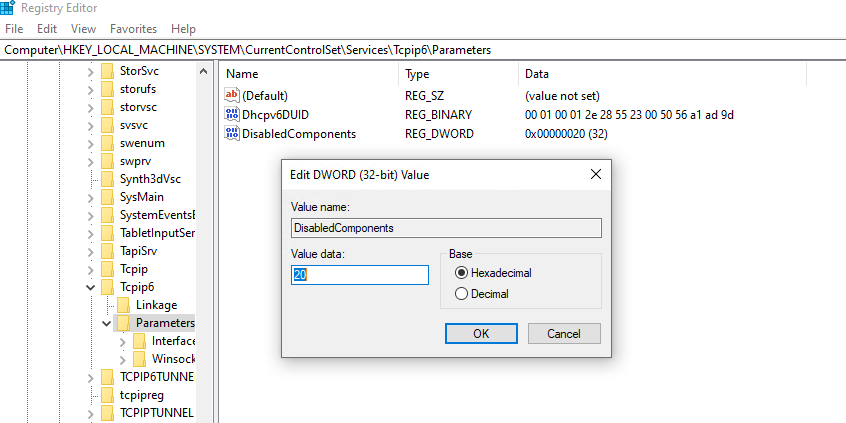
Task: Collapse the Tcpip6 key
Action: (91, 288)
